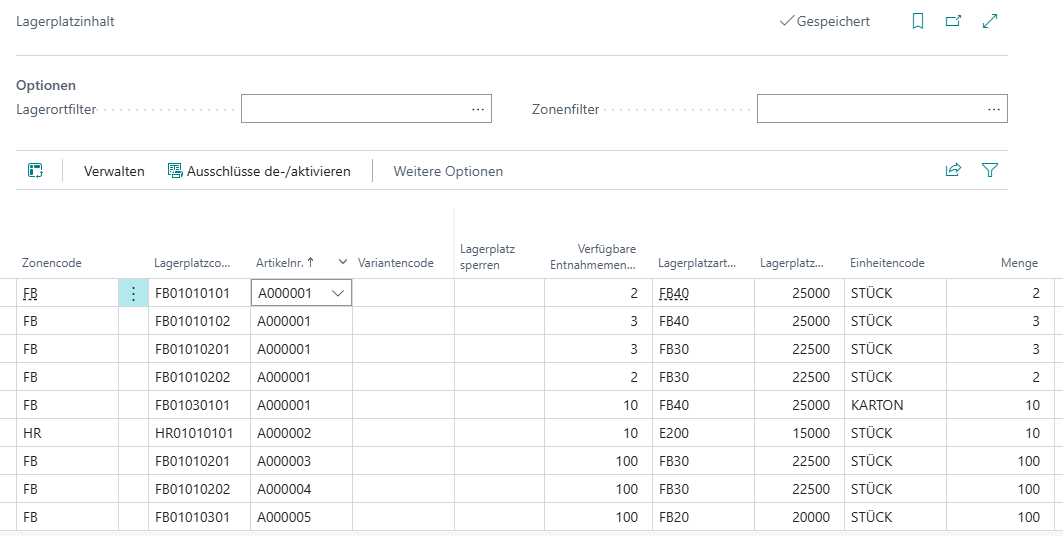Toggle Lagerplatz sperren for row HR01010101
1063x536 pixels.
point(499,433)
